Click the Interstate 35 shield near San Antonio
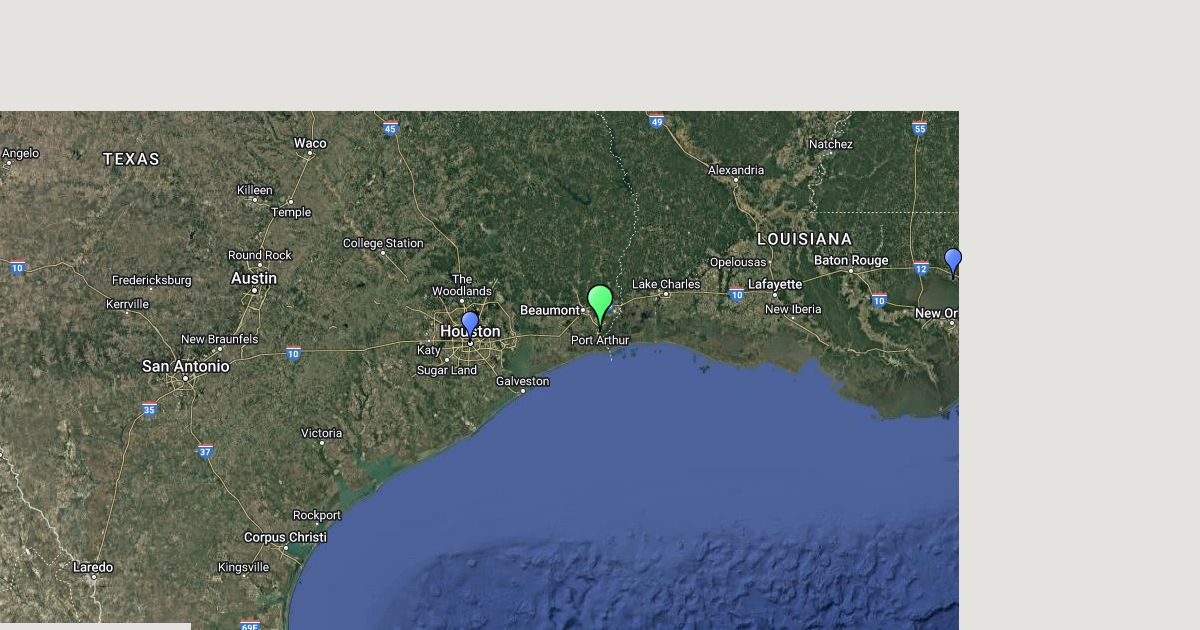1200x630 pixels. 149,409
